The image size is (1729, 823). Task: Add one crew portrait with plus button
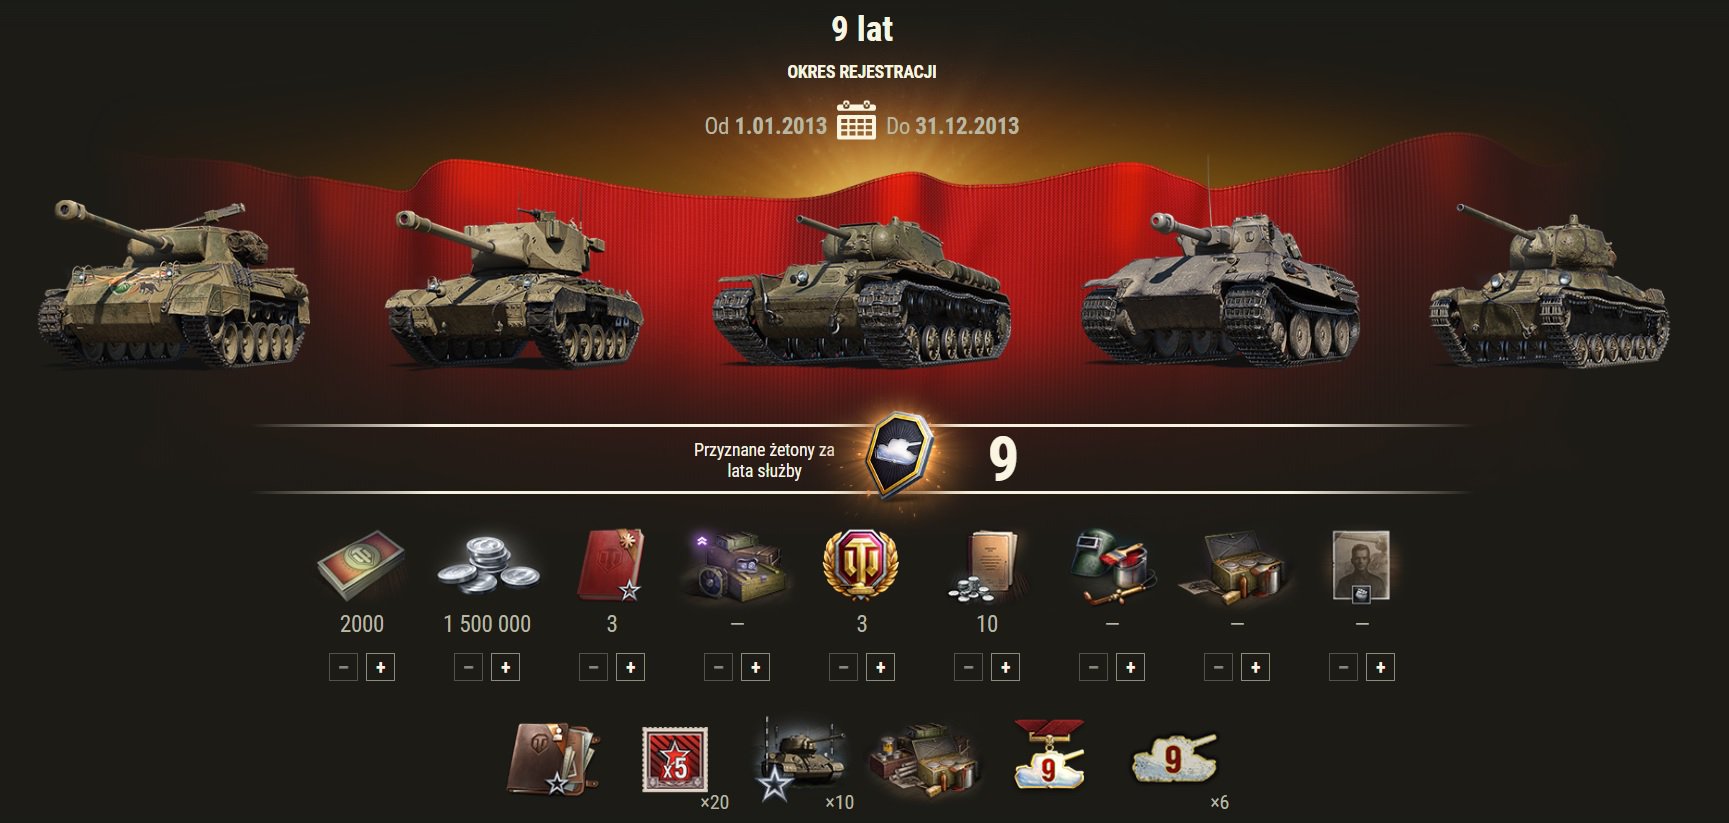coord(1380,667)
